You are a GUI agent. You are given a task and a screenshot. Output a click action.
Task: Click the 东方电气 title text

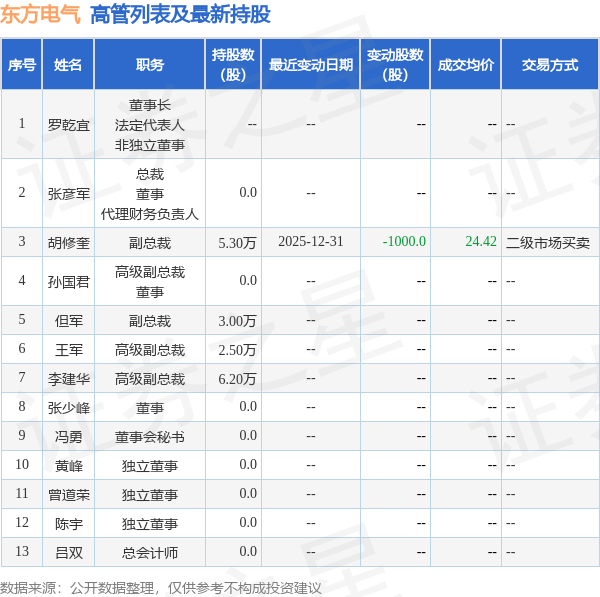click(40, 15)
